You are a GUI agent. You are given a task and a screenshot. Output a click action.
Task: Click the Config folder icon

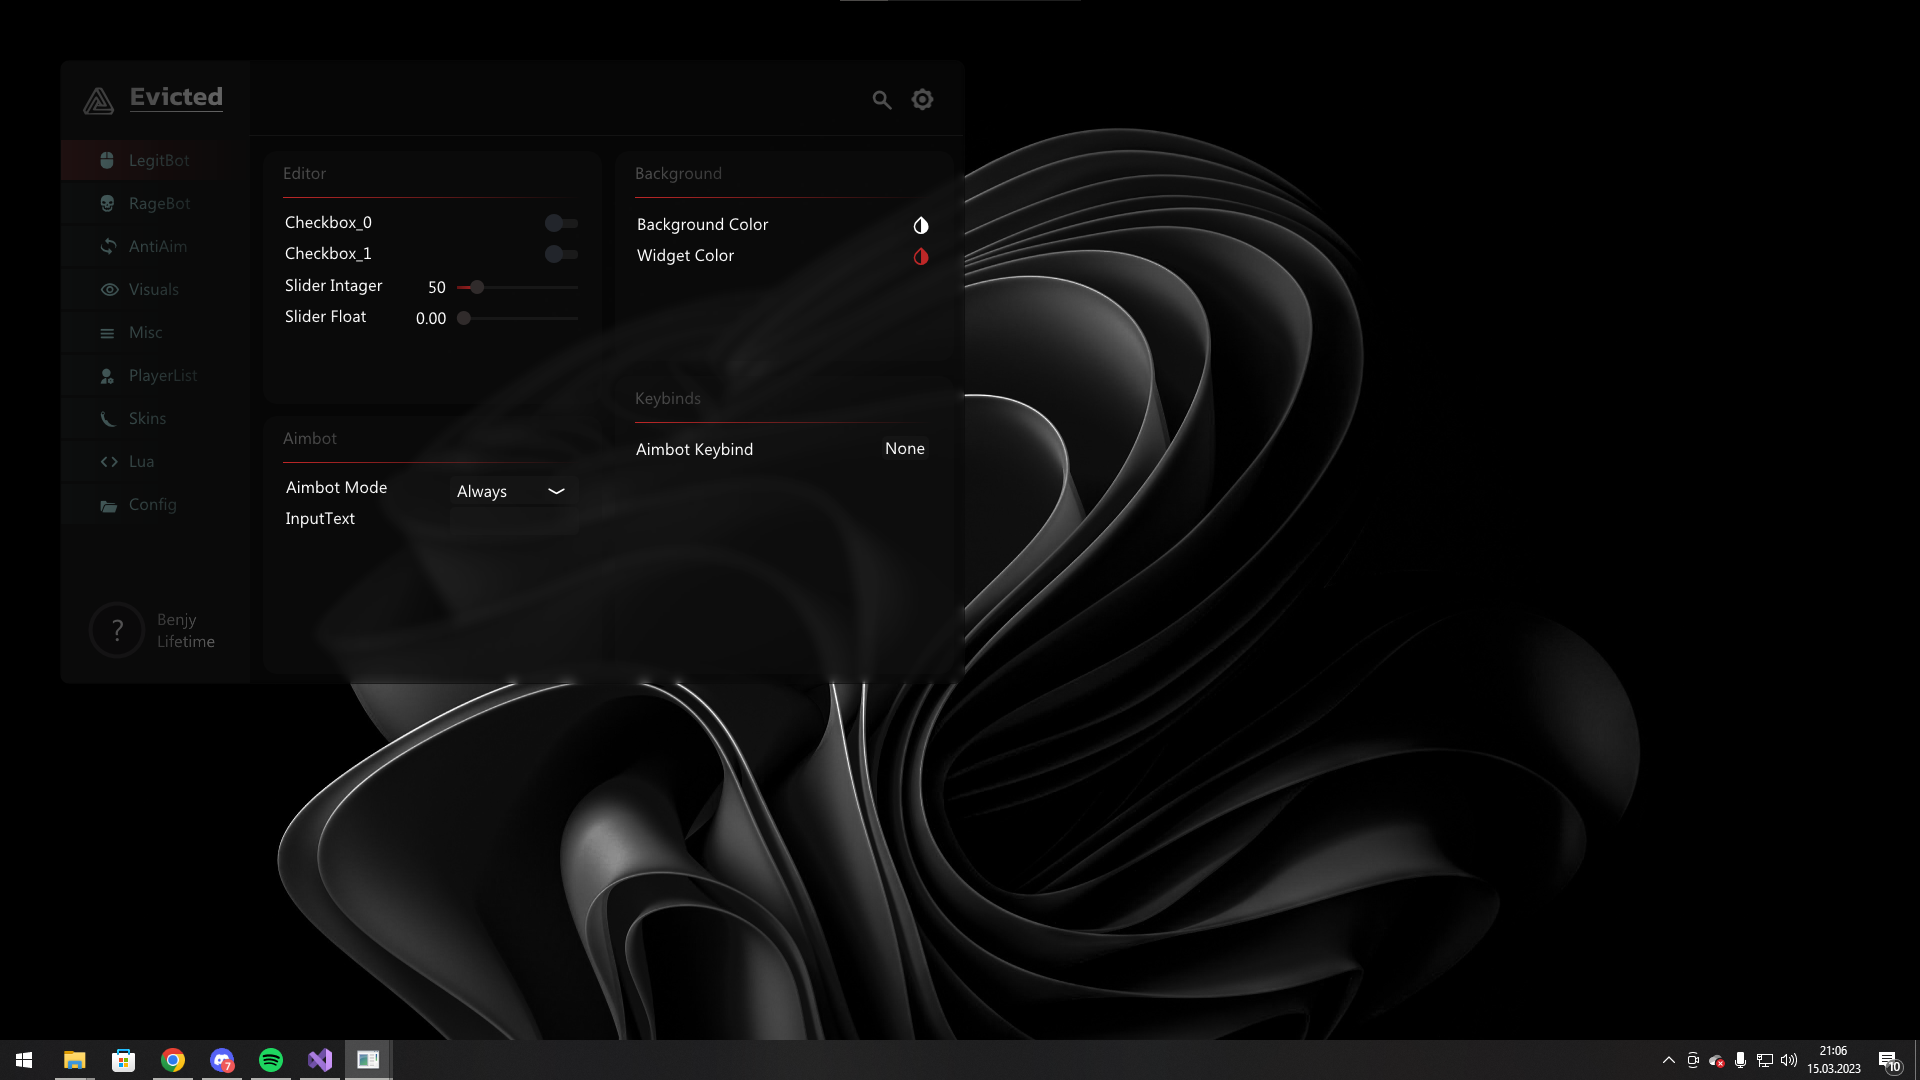(108, 506)
